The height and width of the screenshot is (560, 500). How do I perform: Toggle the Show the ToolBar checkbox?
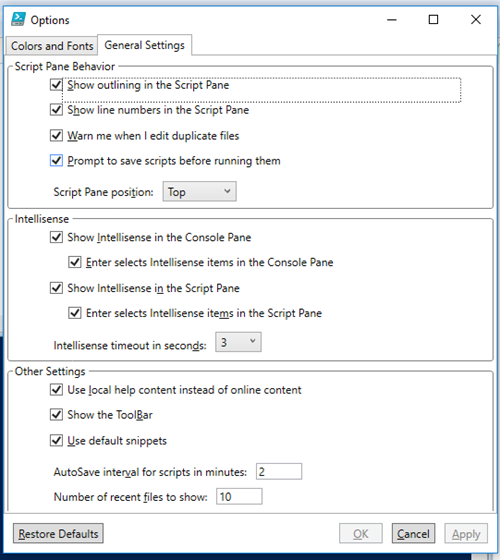click(56, 415)
